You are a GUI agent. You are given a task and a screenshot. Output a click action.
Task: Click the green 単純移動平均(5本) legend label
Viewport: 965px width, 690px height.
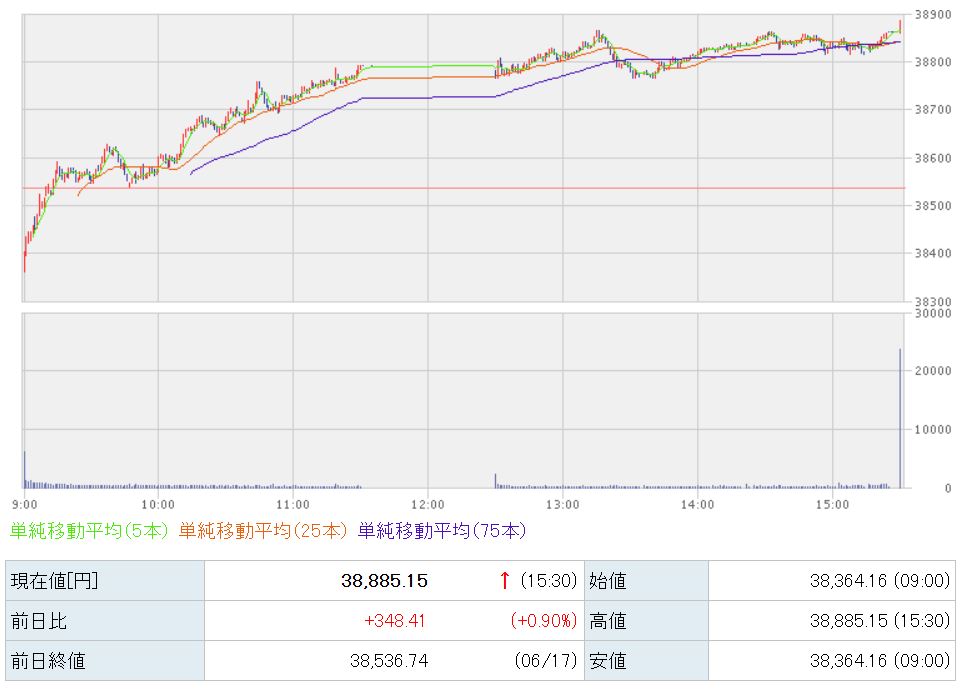click(x=89, y=531)
